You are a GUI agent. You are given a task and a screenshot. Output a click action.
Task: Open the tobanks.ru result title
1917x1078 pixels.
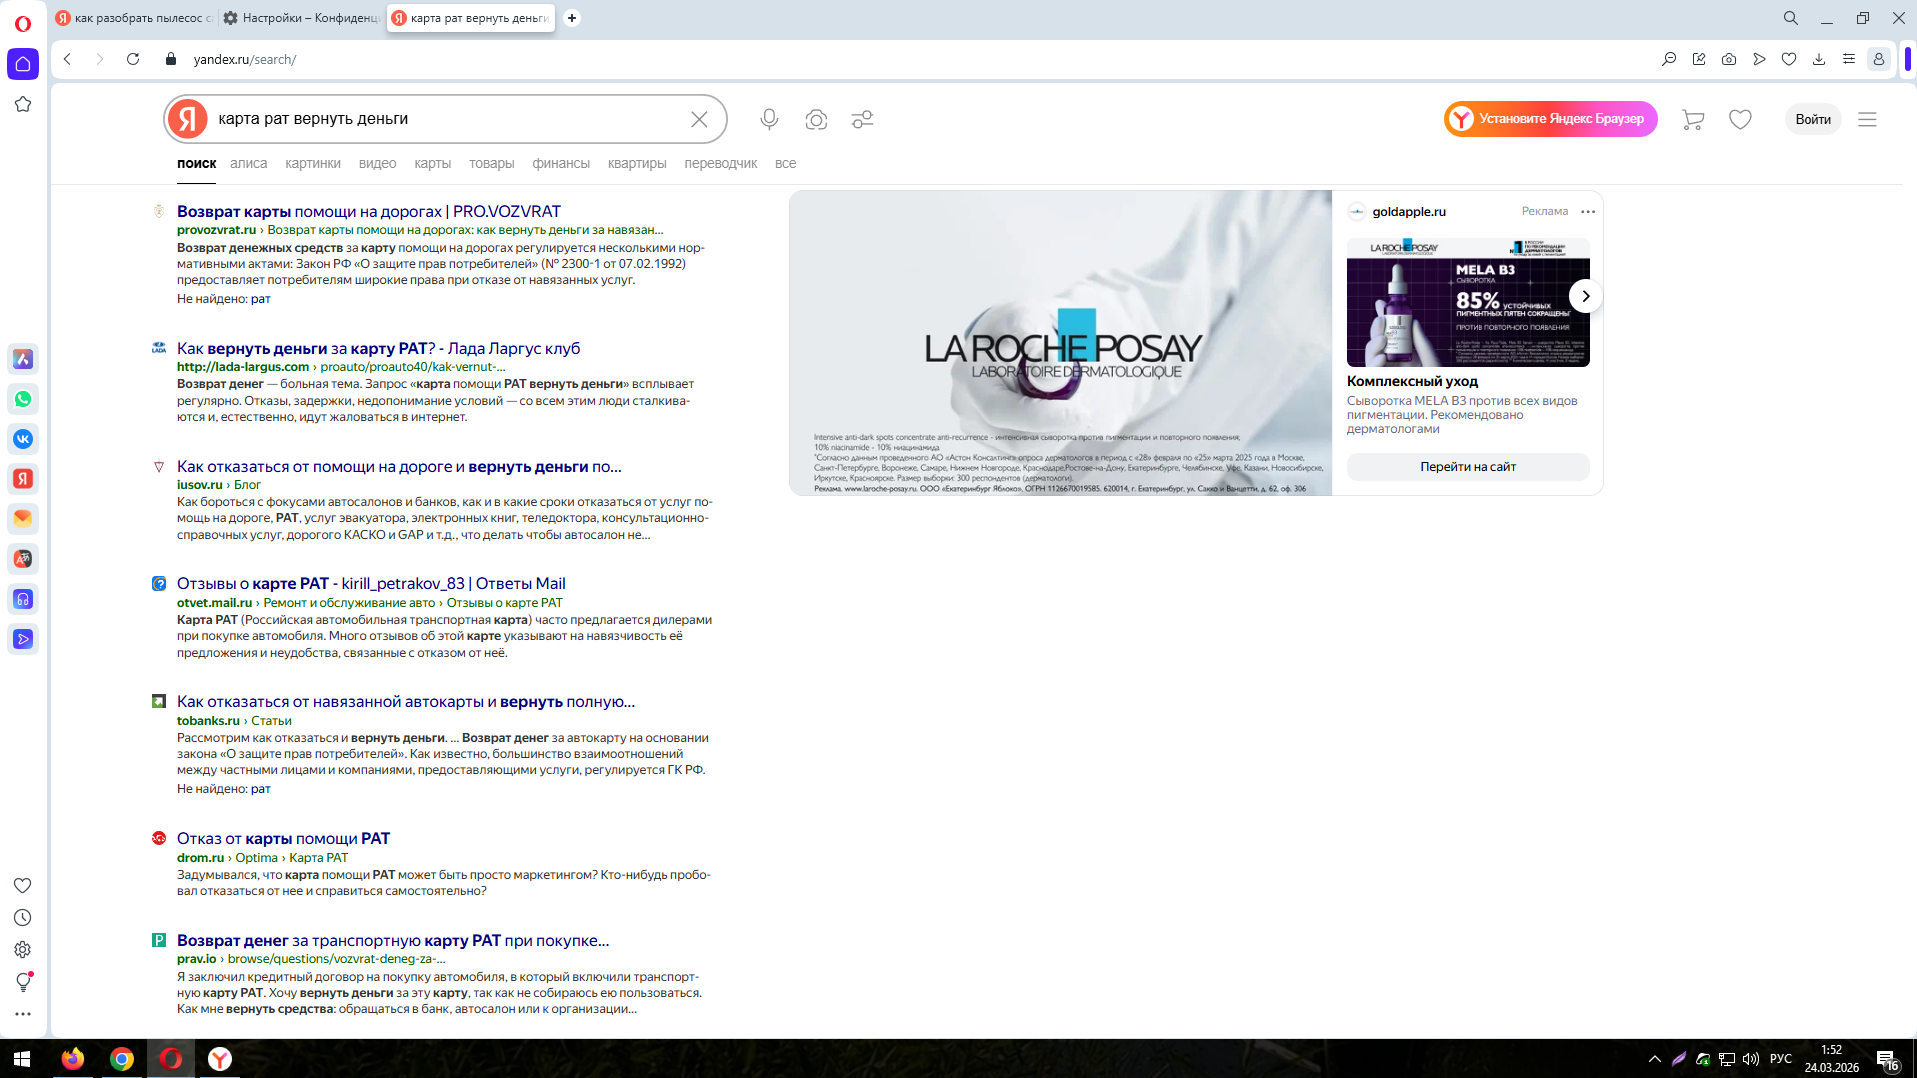click(405, 701)
